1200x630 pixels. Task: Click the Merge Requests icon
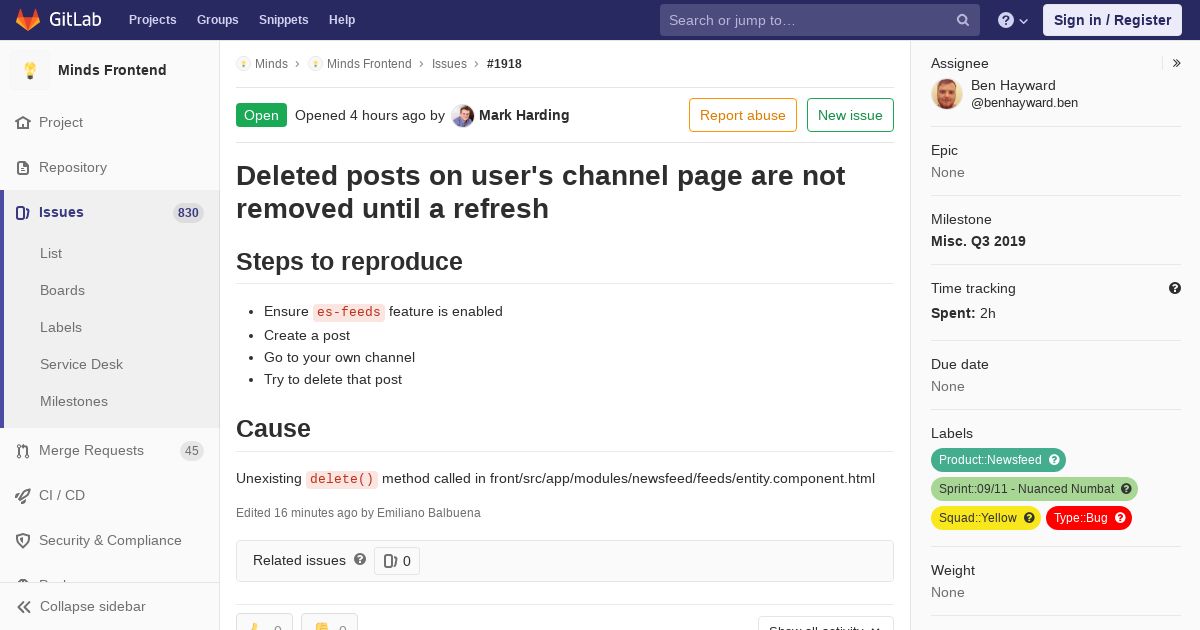pyautogui.click(x=23, y=451)
